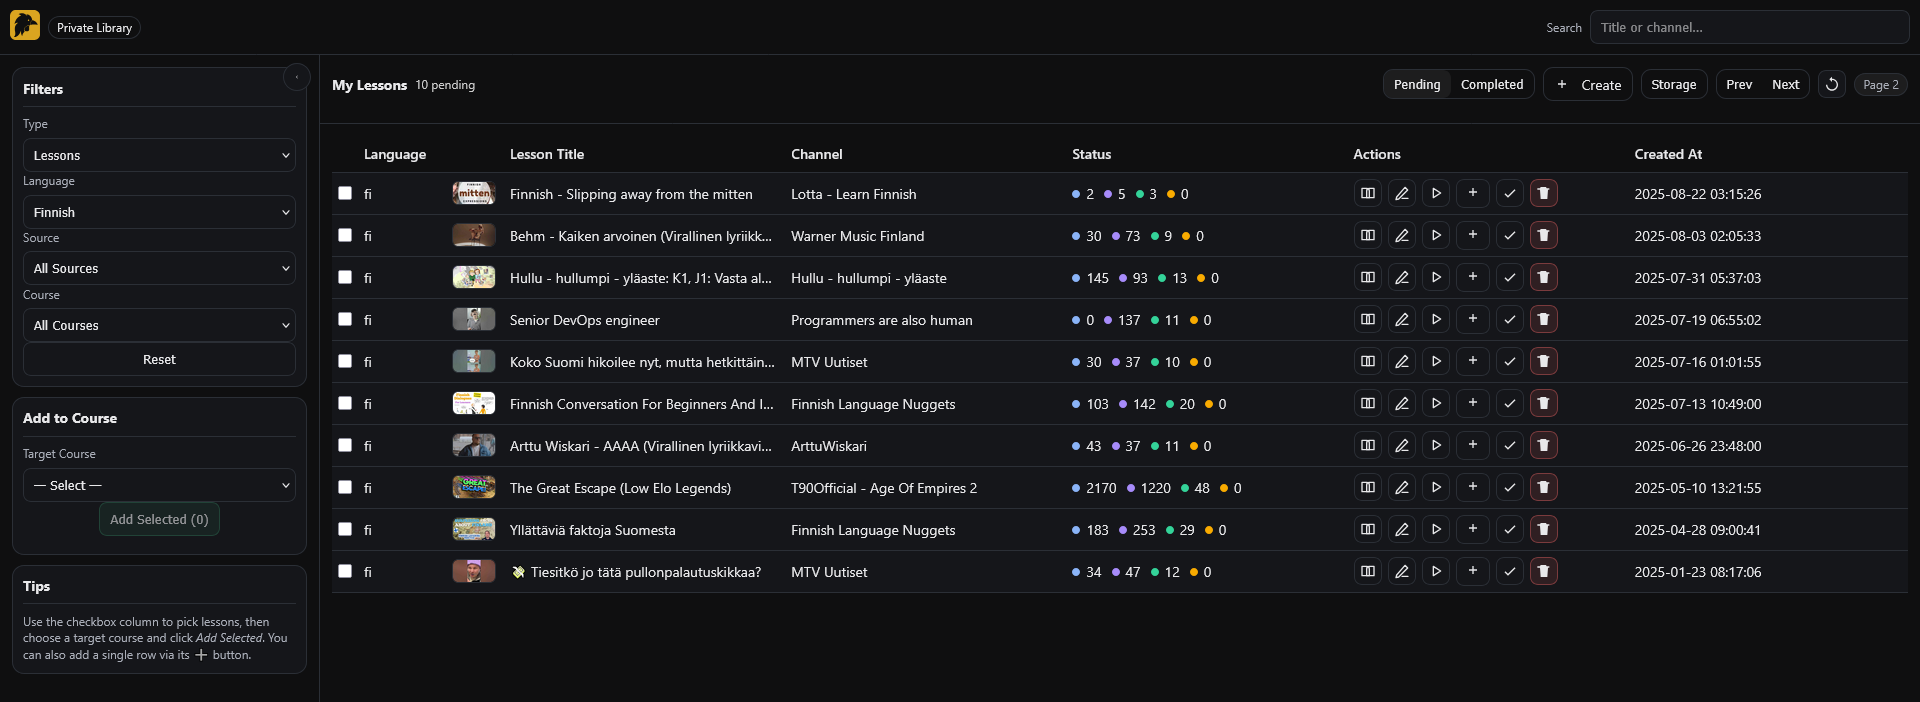Play the Yllättäviä faktoja Suomesta lesson
This screenshot has height=702, width=1920.
(x=1436, y=529)
